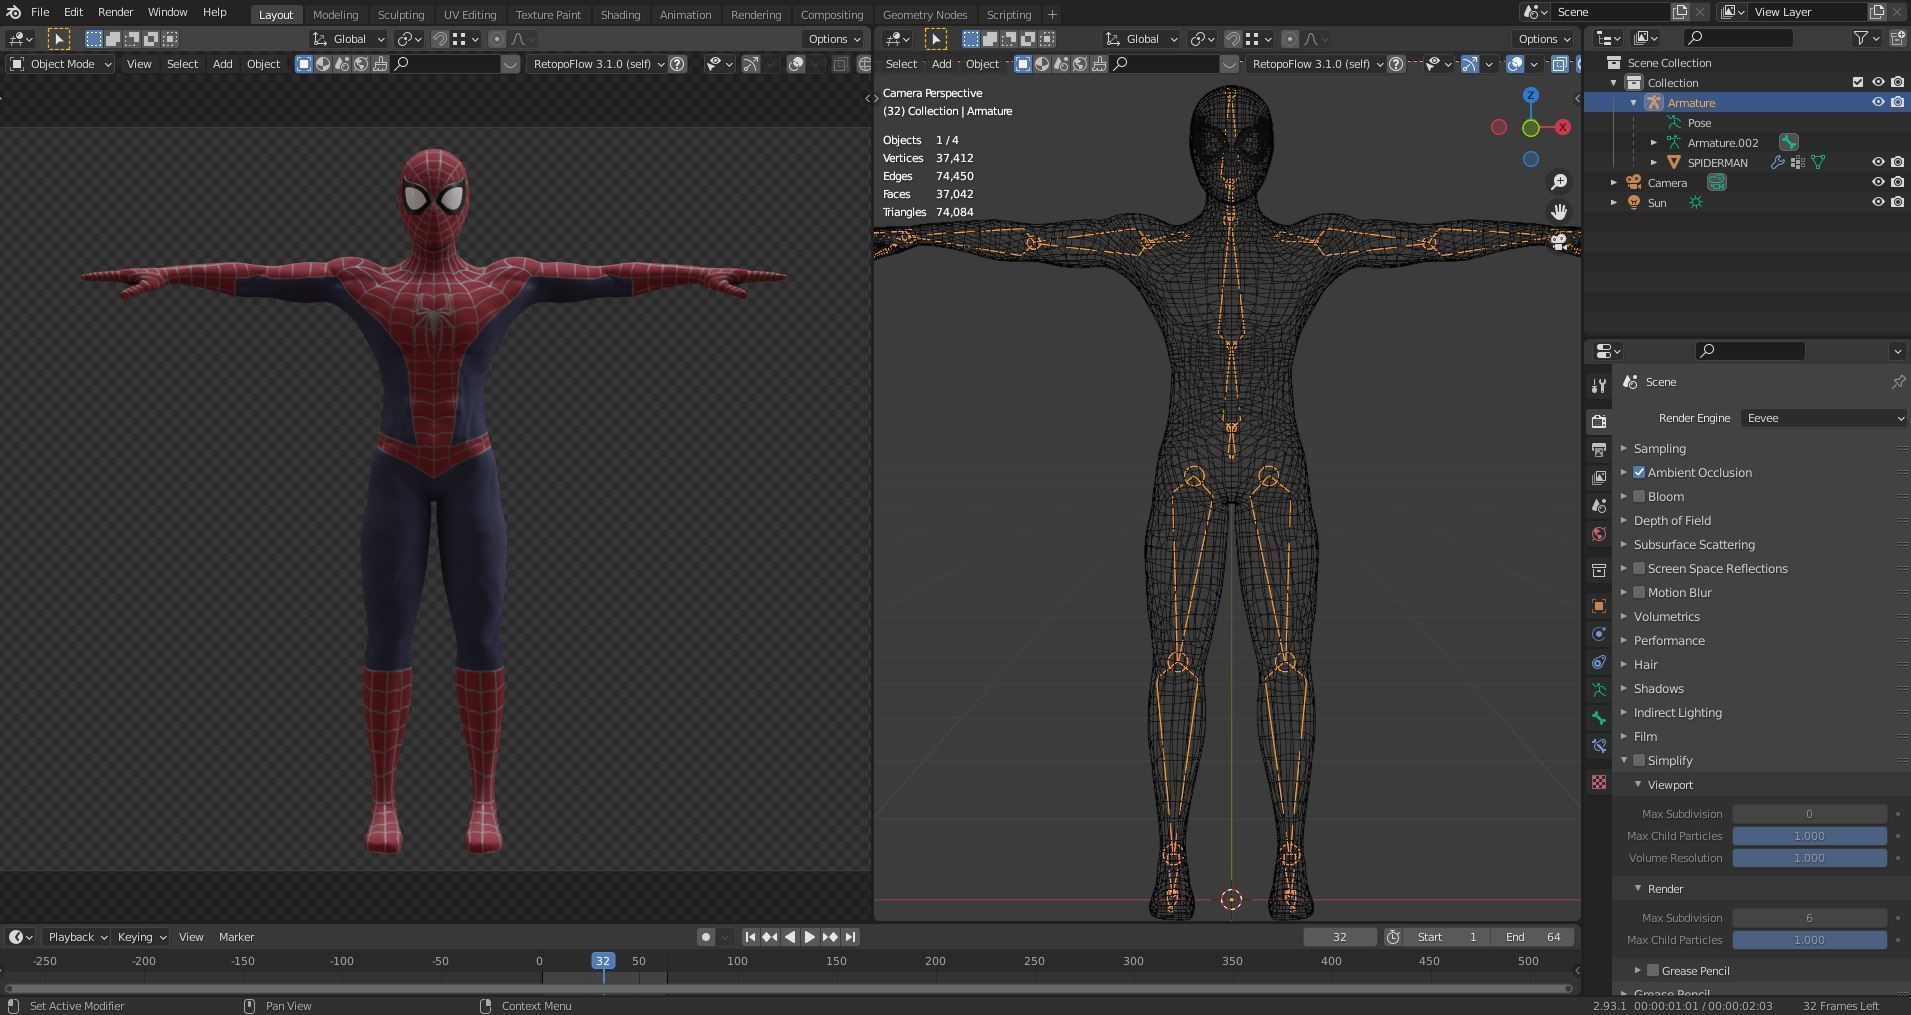Enable the Simplify checkbox

click(1639, 760)
